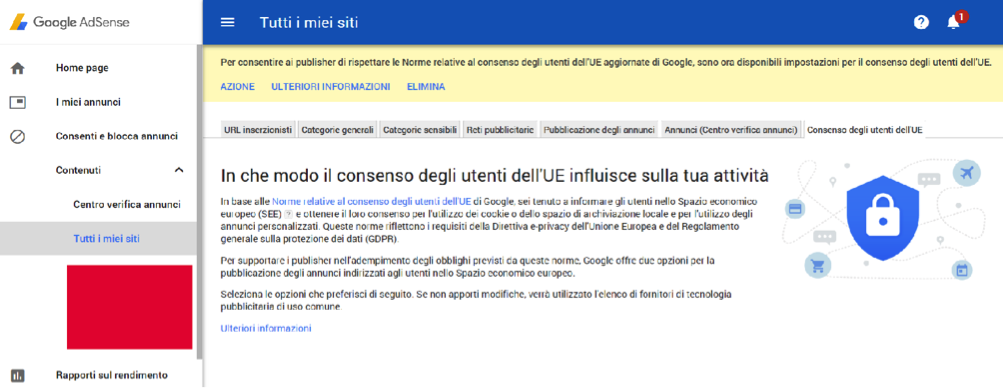Click the Google AdSense logo
The height and width of the screenshot is (388, 1004).
click(x=70, y=22)
